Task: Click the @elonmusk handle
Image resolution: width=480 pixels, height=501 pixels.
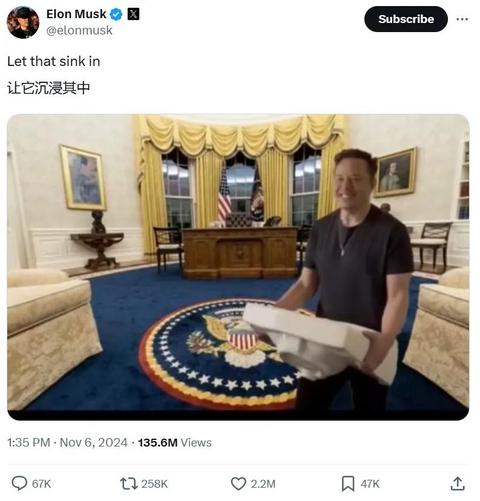Action: click(79, 30)
